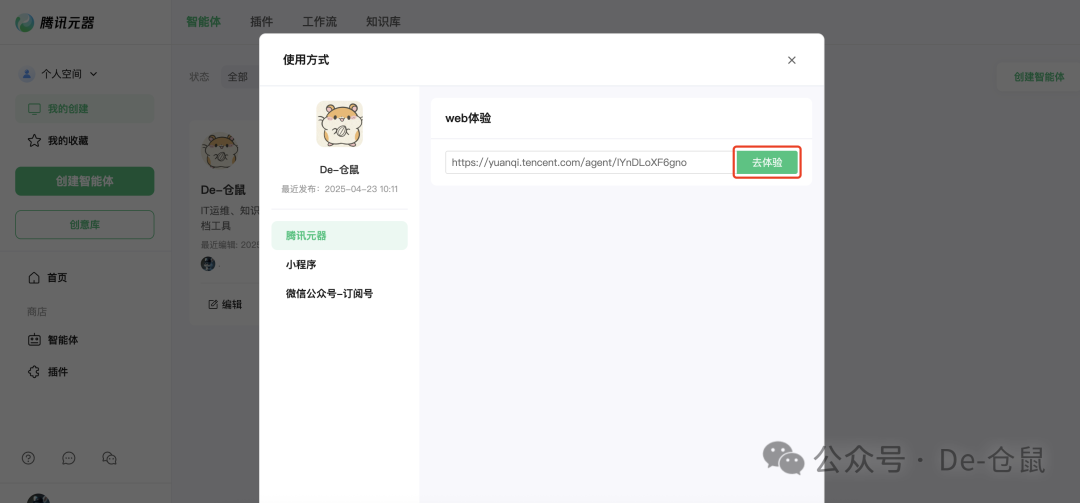Viewport: 1080px width, 503px height.
Task: Click the web体验 URL field
Action: [x=590, y=163]
